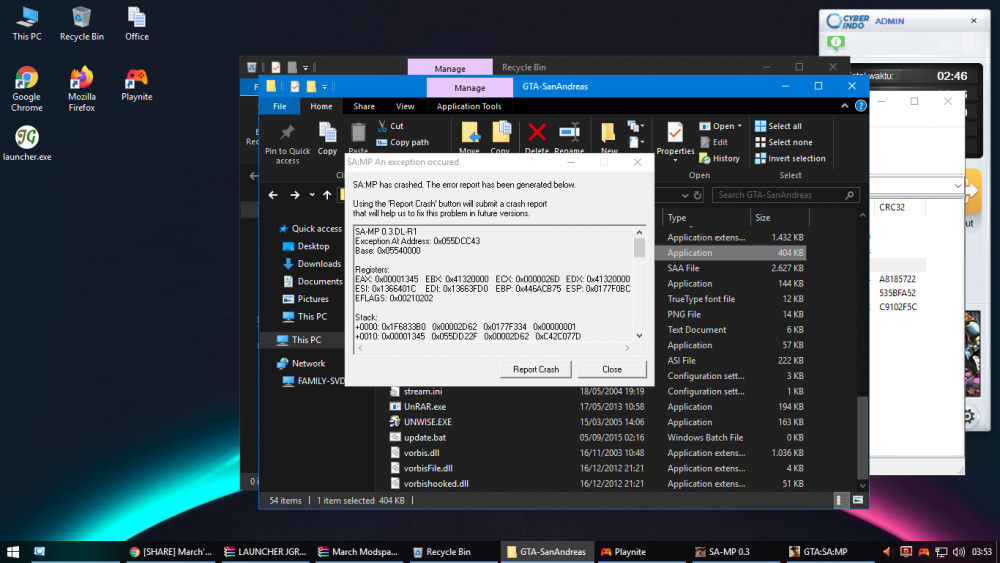Click file list vertical scrollbar
The height and width of the screenshot is (563, 1000).
pyautogui.click(x=862, y=350)
